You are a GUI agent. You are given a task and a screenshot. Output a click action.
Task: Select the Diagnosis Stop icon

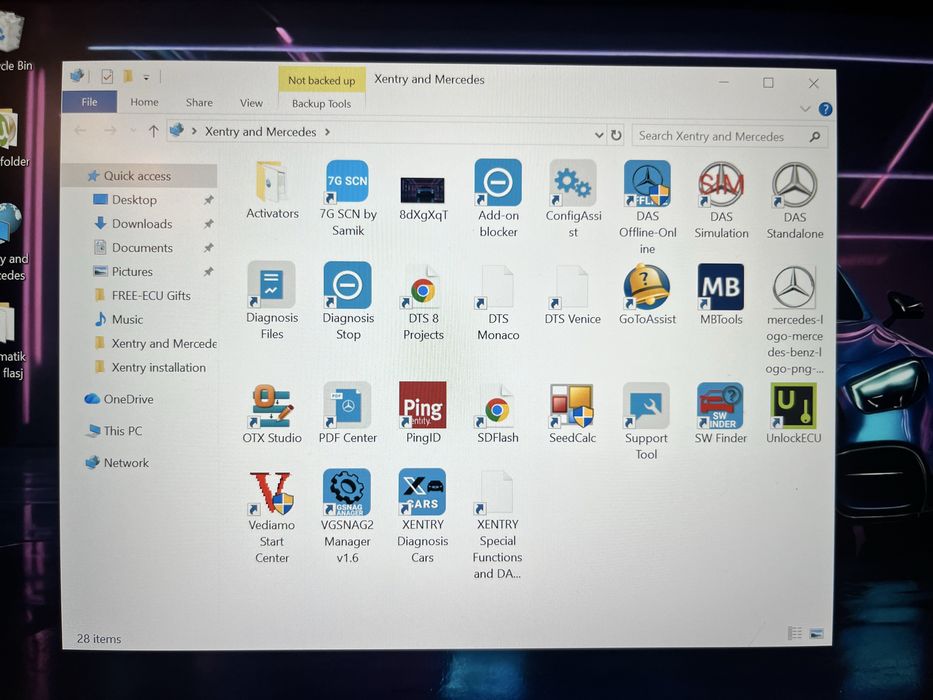click(348, 301)
